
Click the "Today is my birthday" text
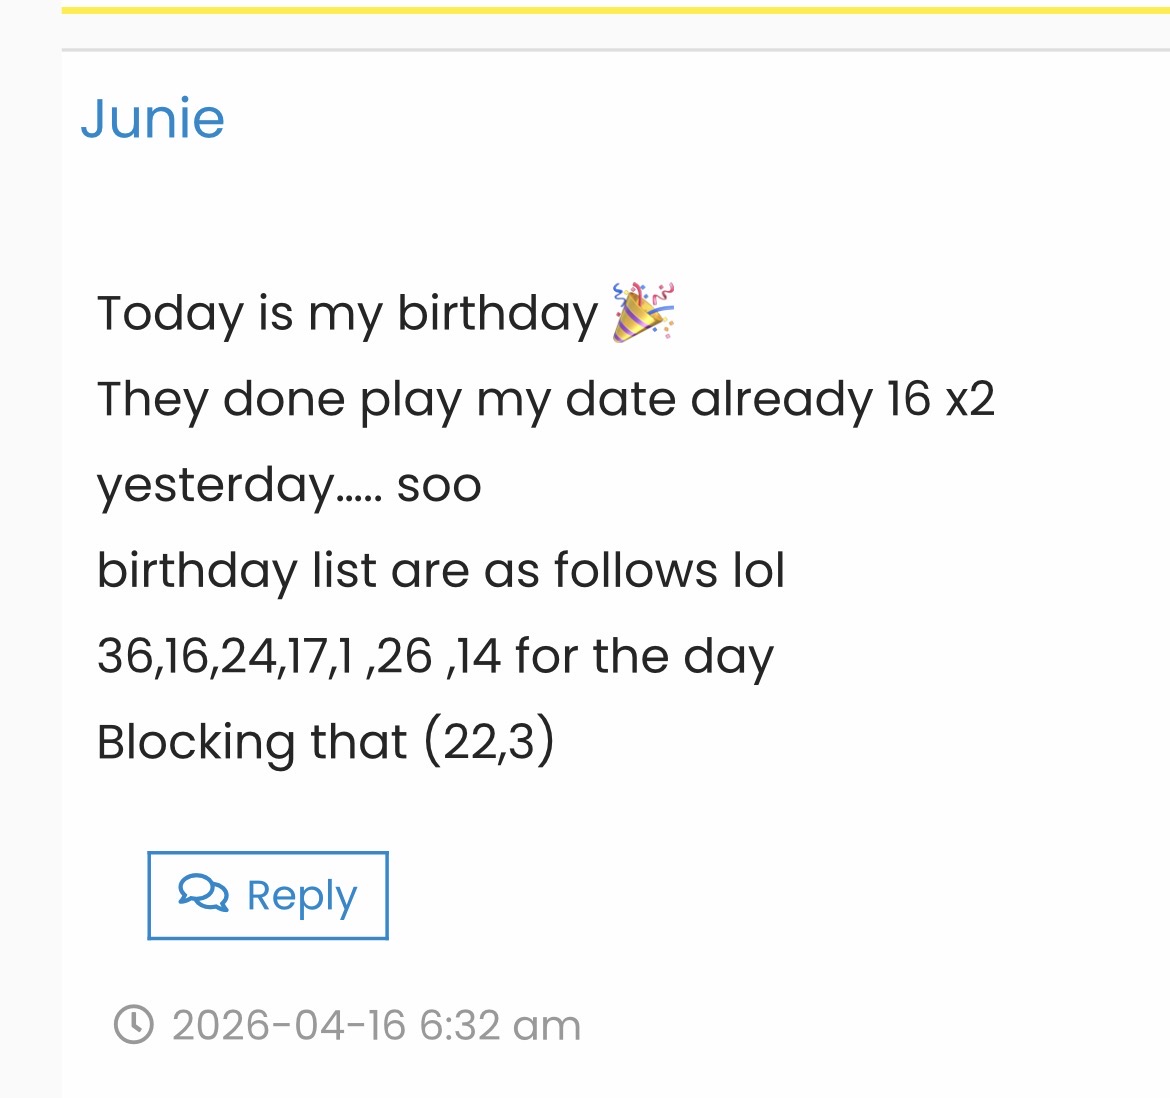347,313
